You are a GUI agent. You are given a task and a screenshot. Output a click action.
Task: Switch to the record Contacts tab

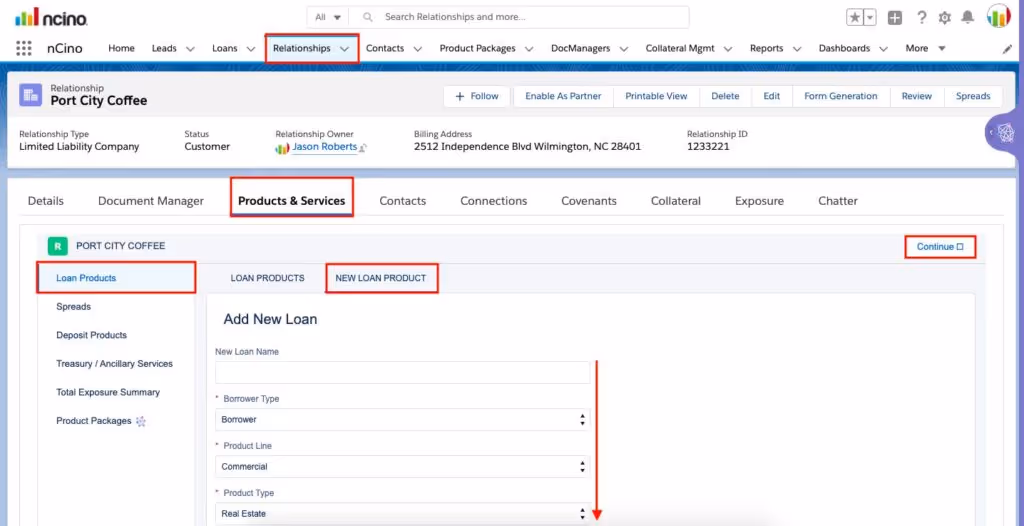[403, 201]
